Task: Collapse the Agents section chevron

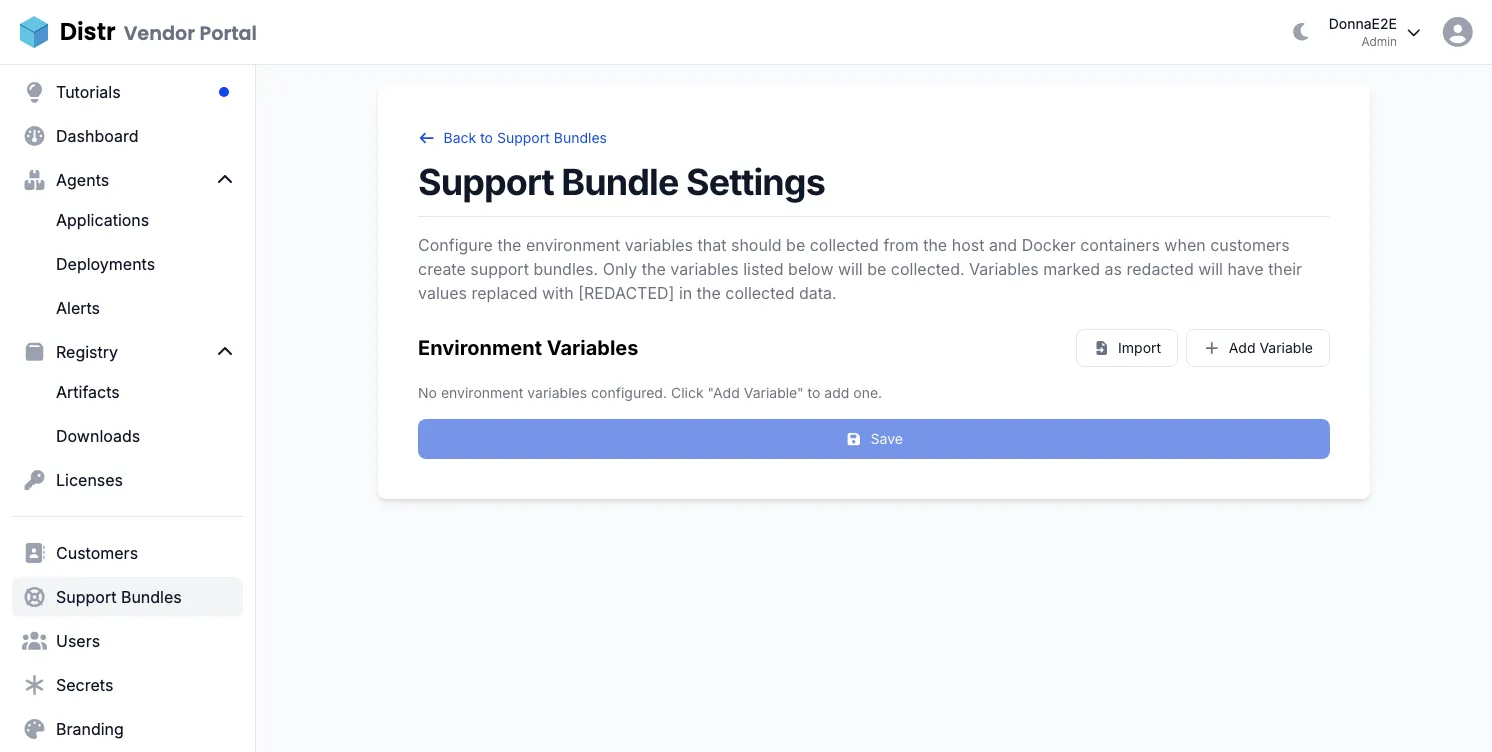Action: (225, 179)
